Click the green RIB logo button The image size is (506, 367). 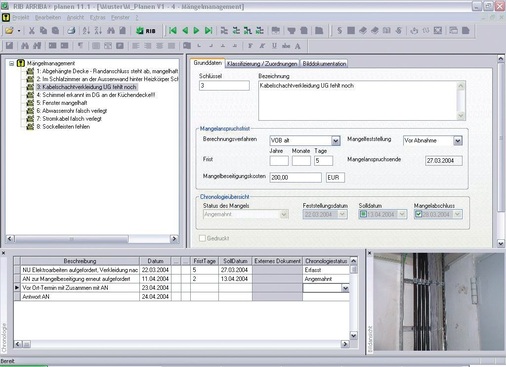(146, 31)
